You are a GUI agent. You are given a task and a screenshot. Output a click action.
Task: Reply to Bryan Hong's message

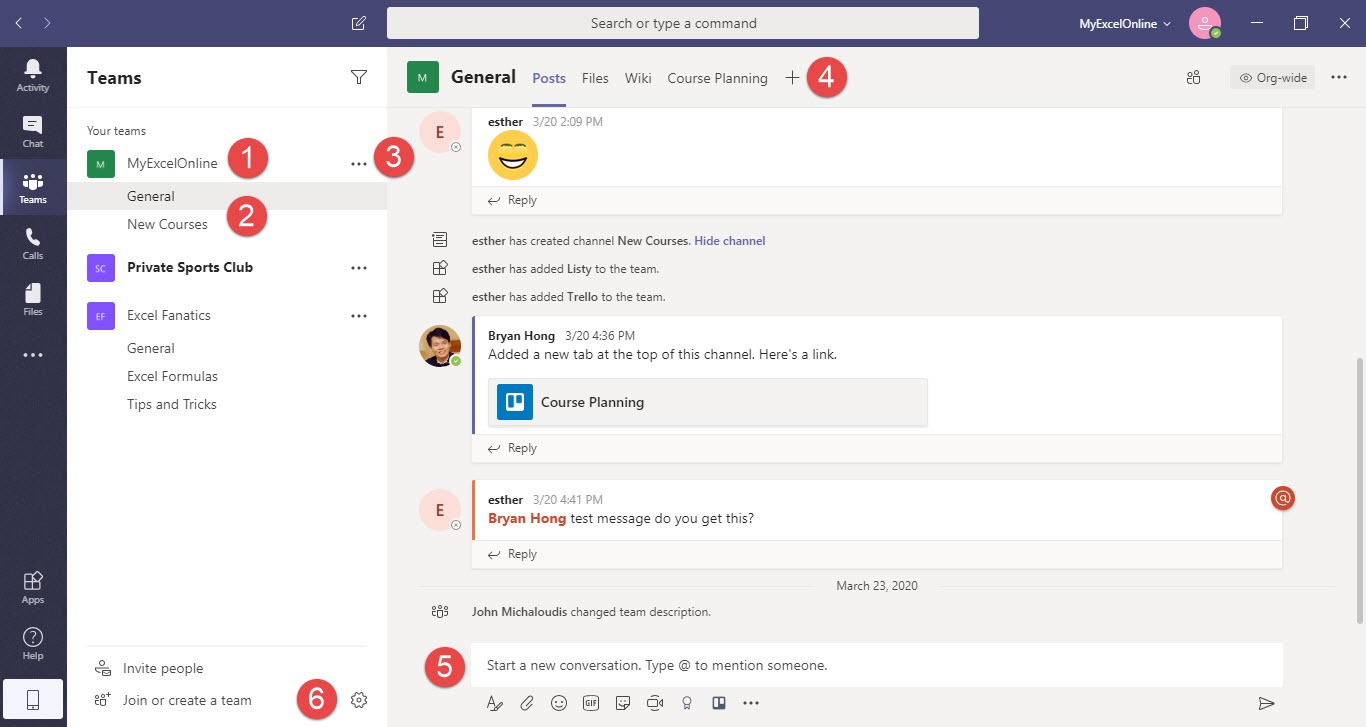pos(512,448)
